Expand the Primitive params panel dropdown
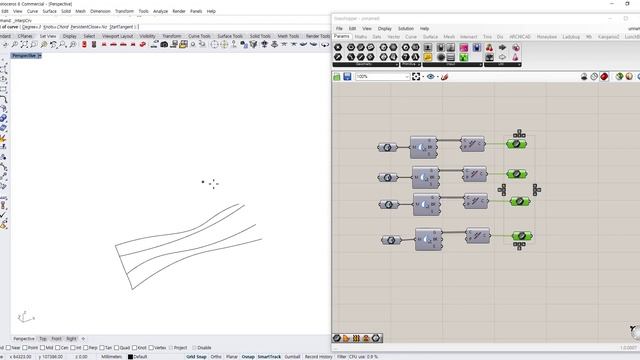 pyautogui.click(x=419, y=64)
